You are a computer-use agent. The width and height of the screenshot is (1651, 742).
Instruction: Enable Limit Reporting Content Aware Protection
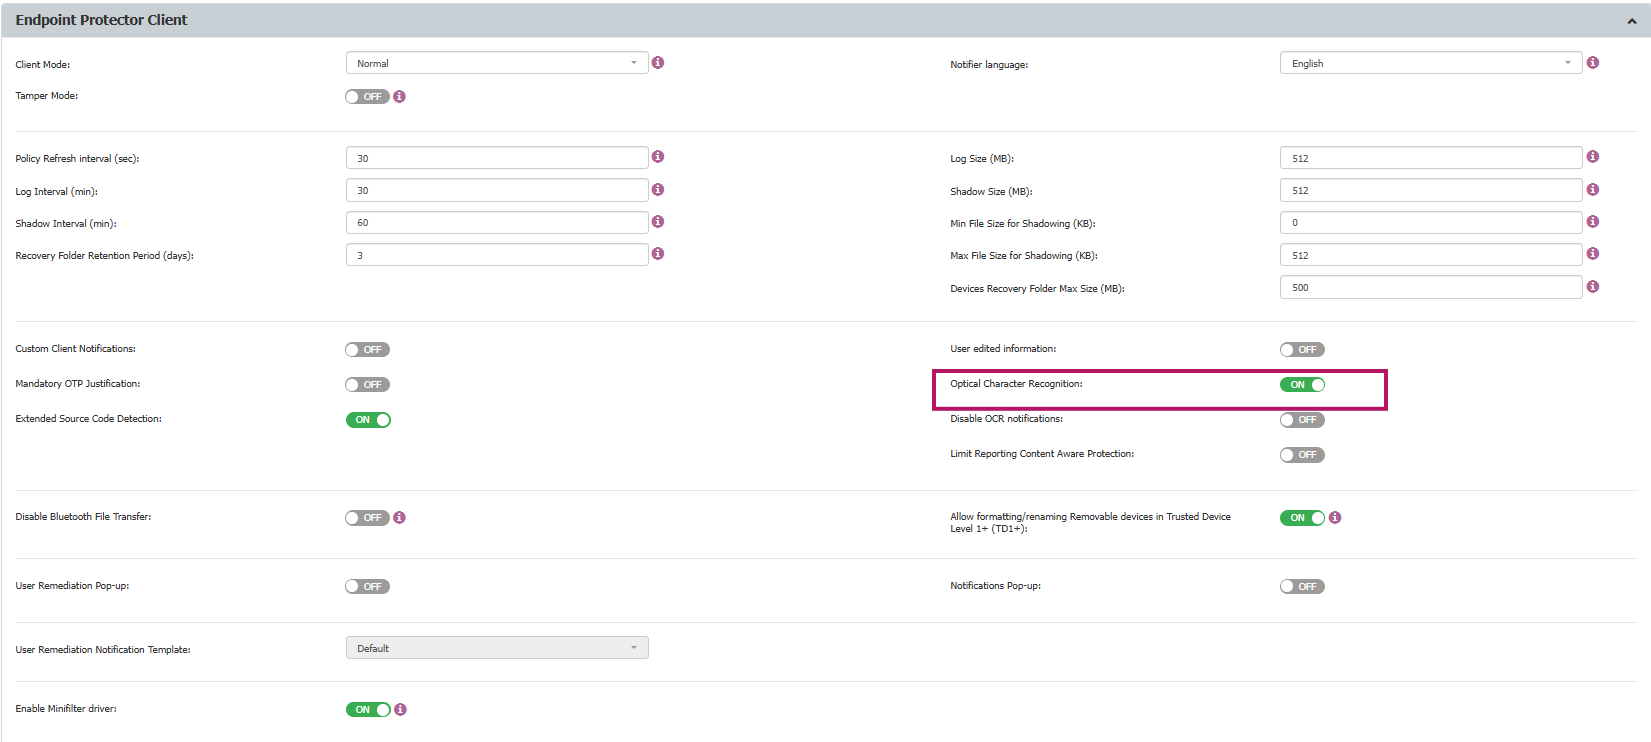1302,455
